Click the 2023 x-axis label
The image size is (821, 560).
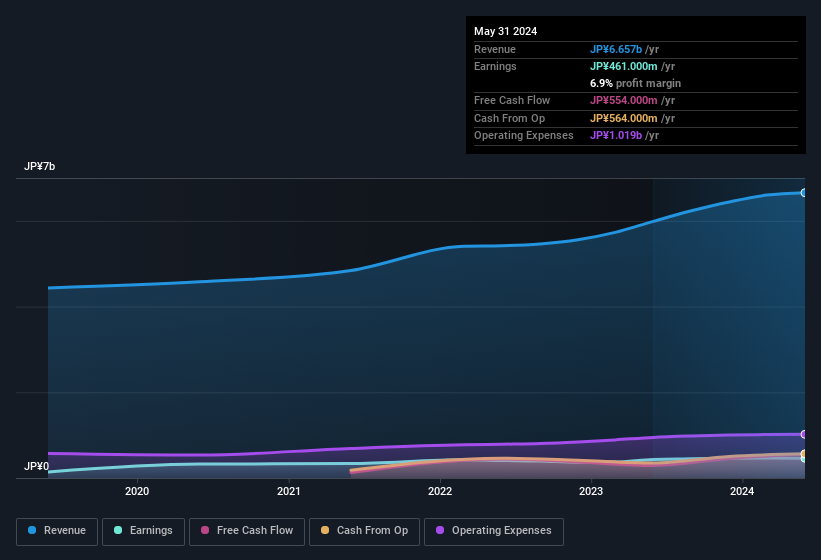[x=591, y=491]
